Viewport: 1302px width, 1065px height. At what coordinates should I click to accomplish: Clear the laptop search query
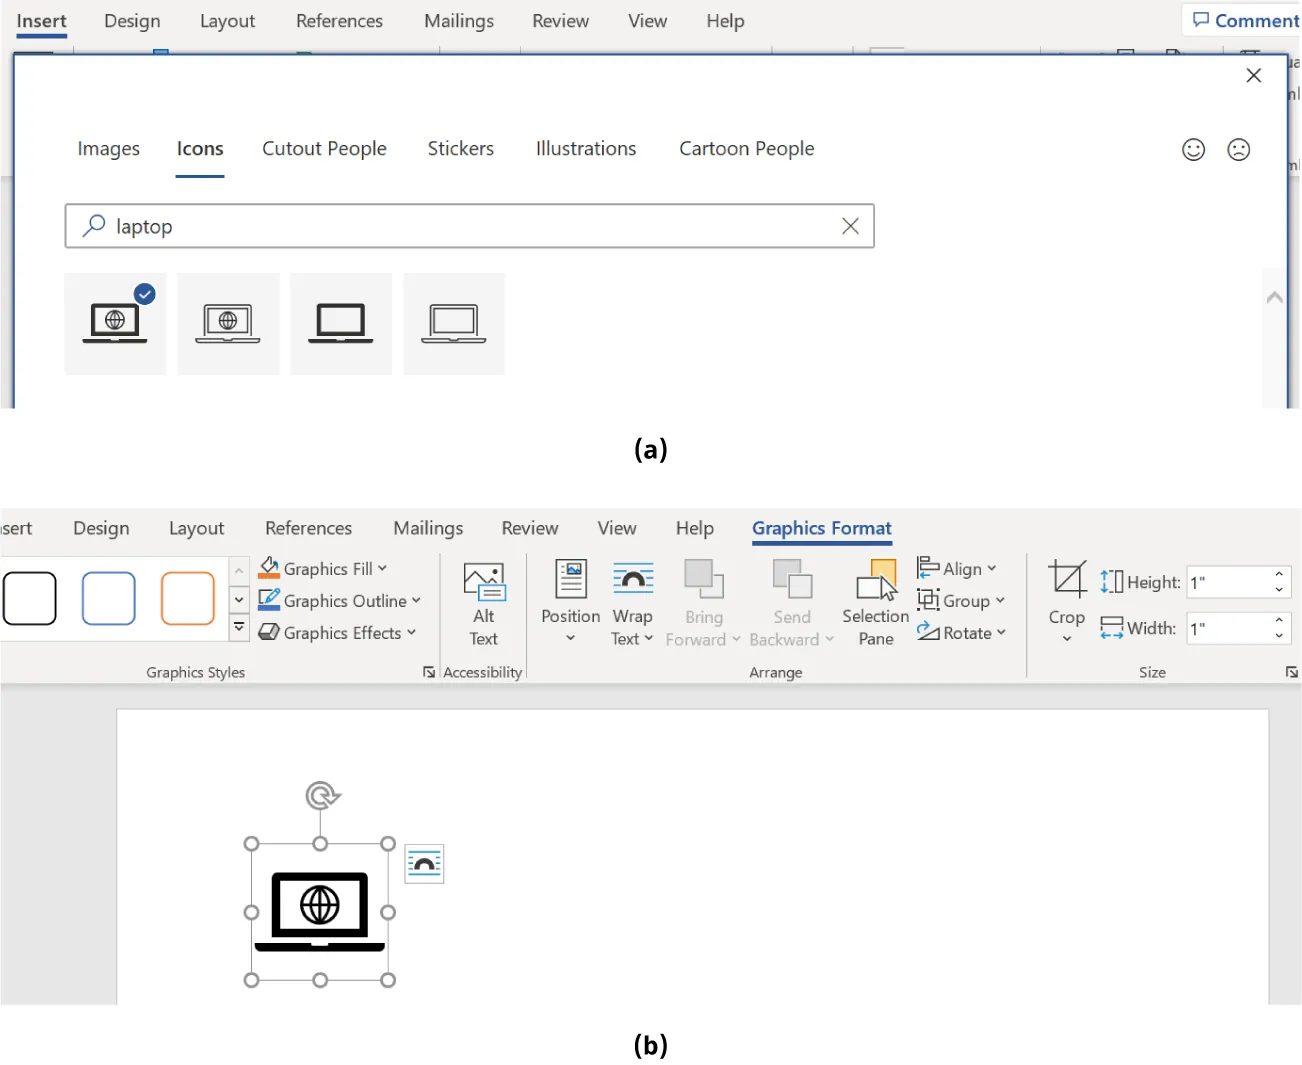pyautogui.click(x=850, y=226)
